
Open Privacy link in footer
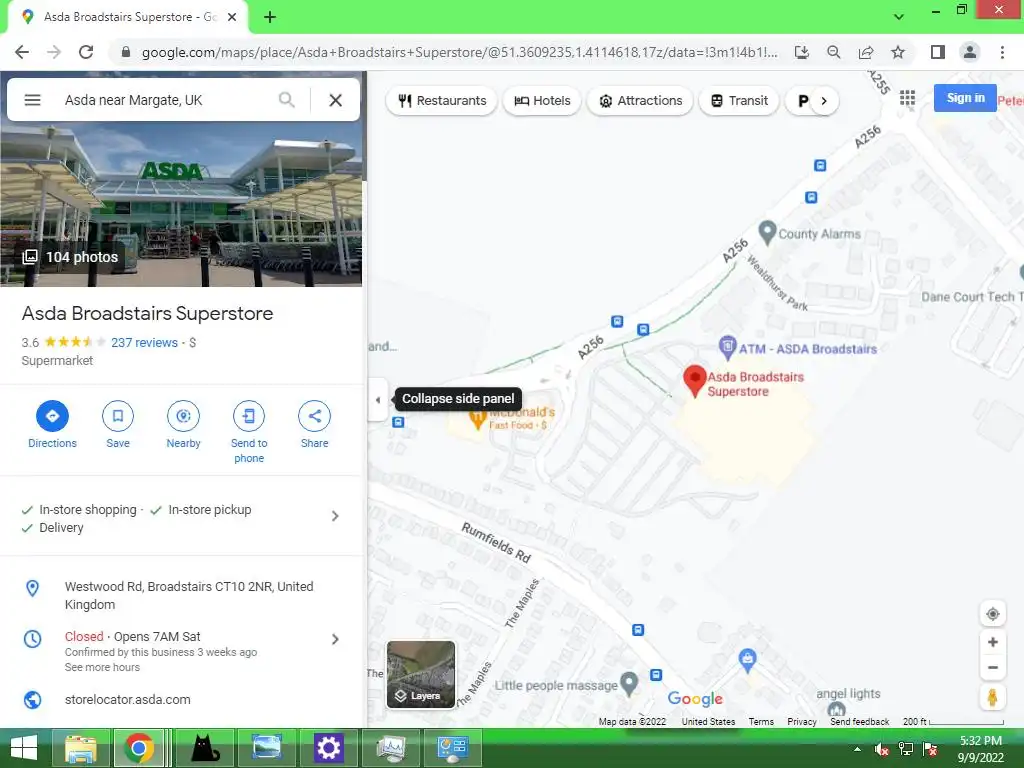[802, 722]
